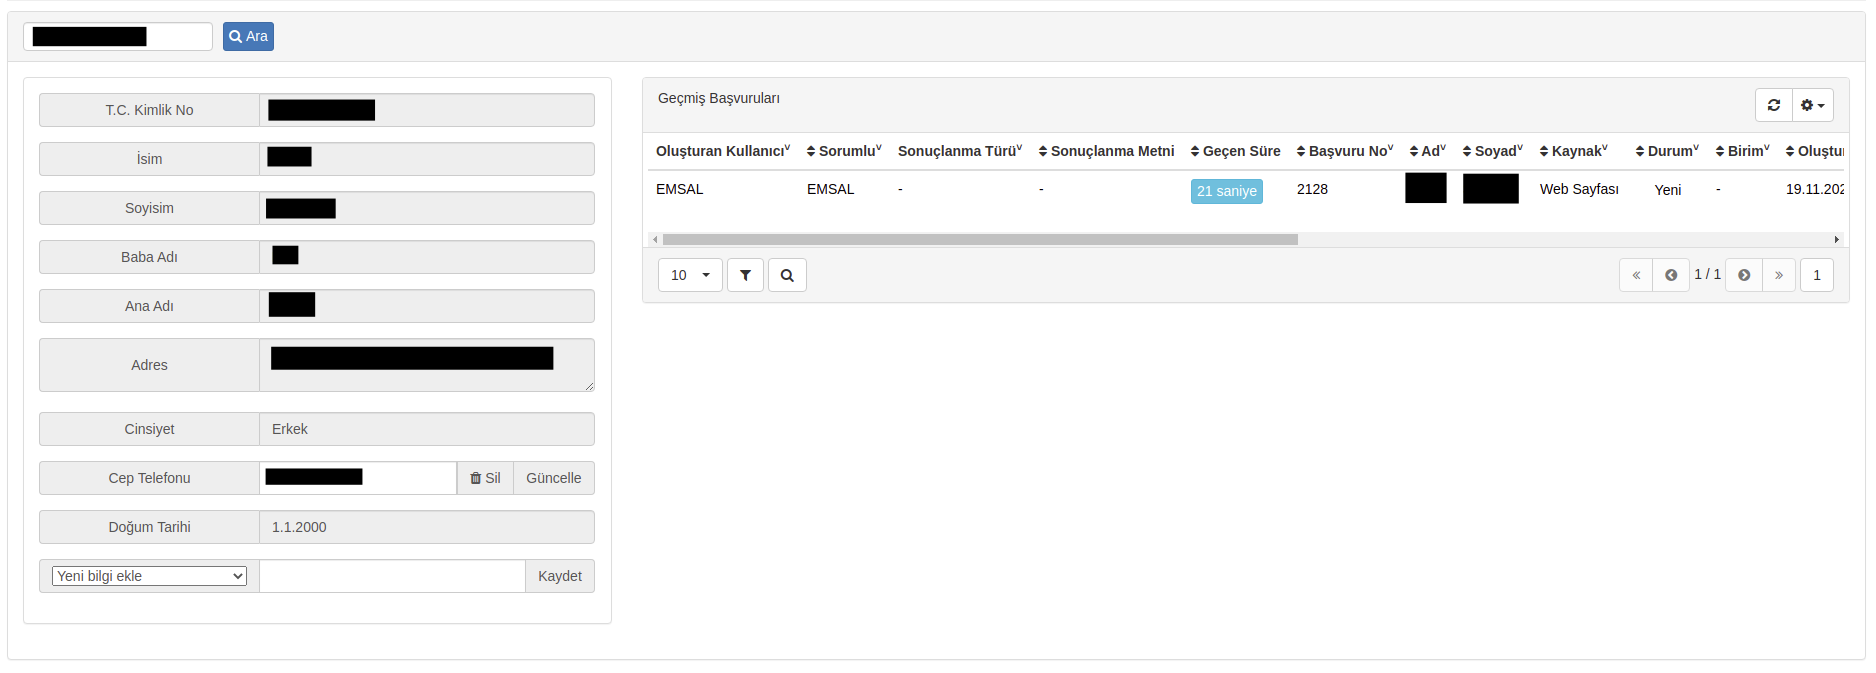Refresh the Geçmiş Başvuruları table
1876x673 pixels.
click(x=1773, y=105)
